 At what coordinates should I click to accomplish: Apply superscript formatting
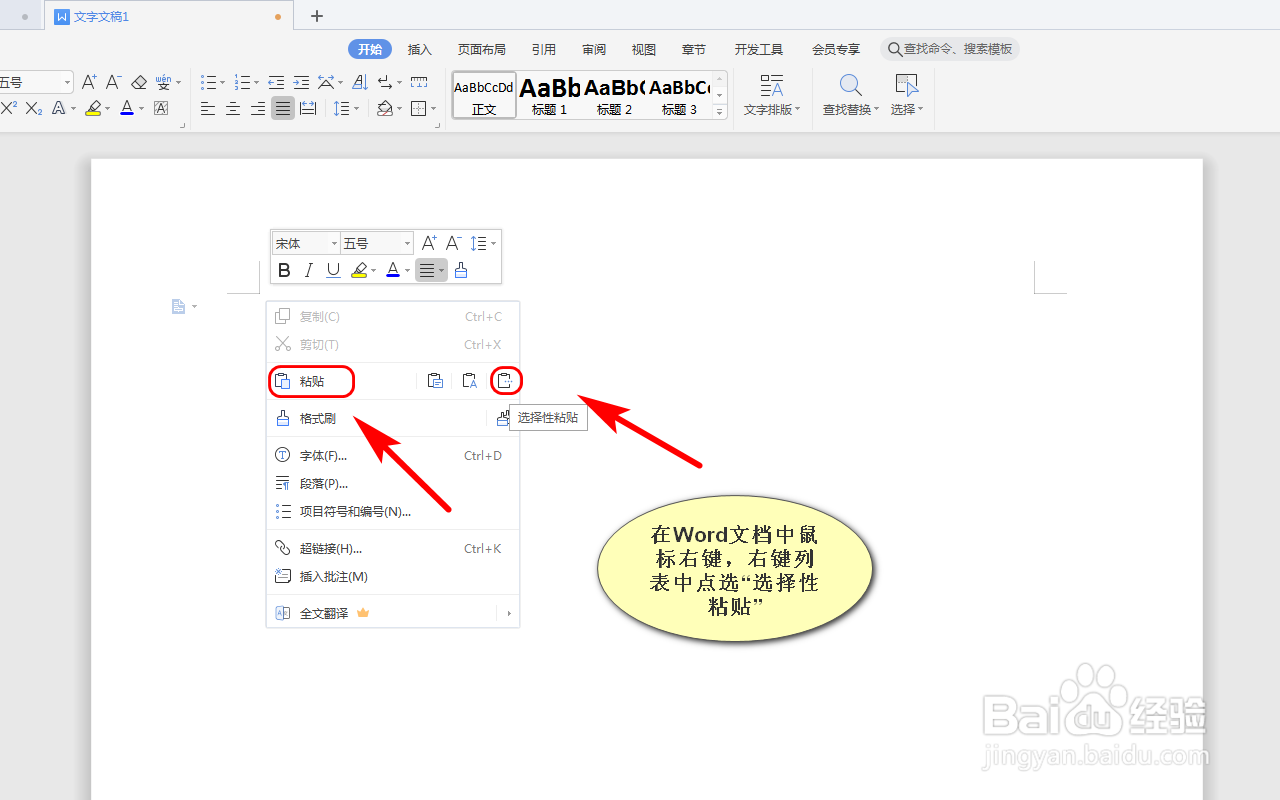pyautogui.click(x=9, y=108)
